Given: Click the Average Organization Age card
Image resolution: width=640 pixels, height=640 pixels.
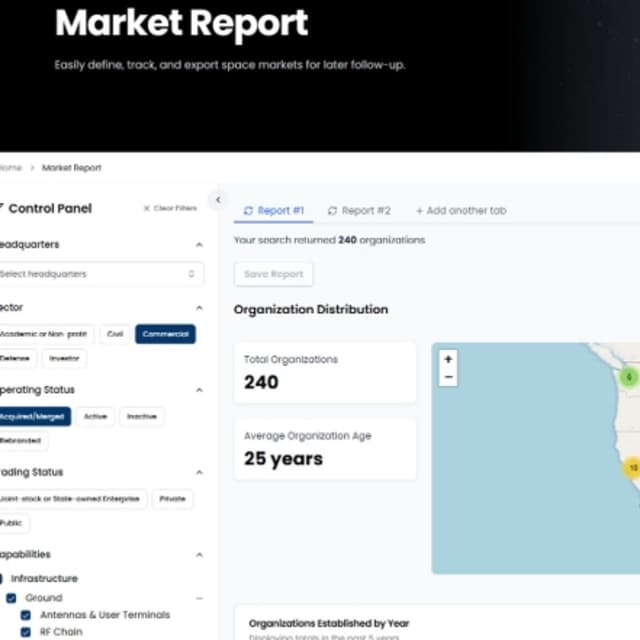Looking at the screenshot, I should [325, 449].
